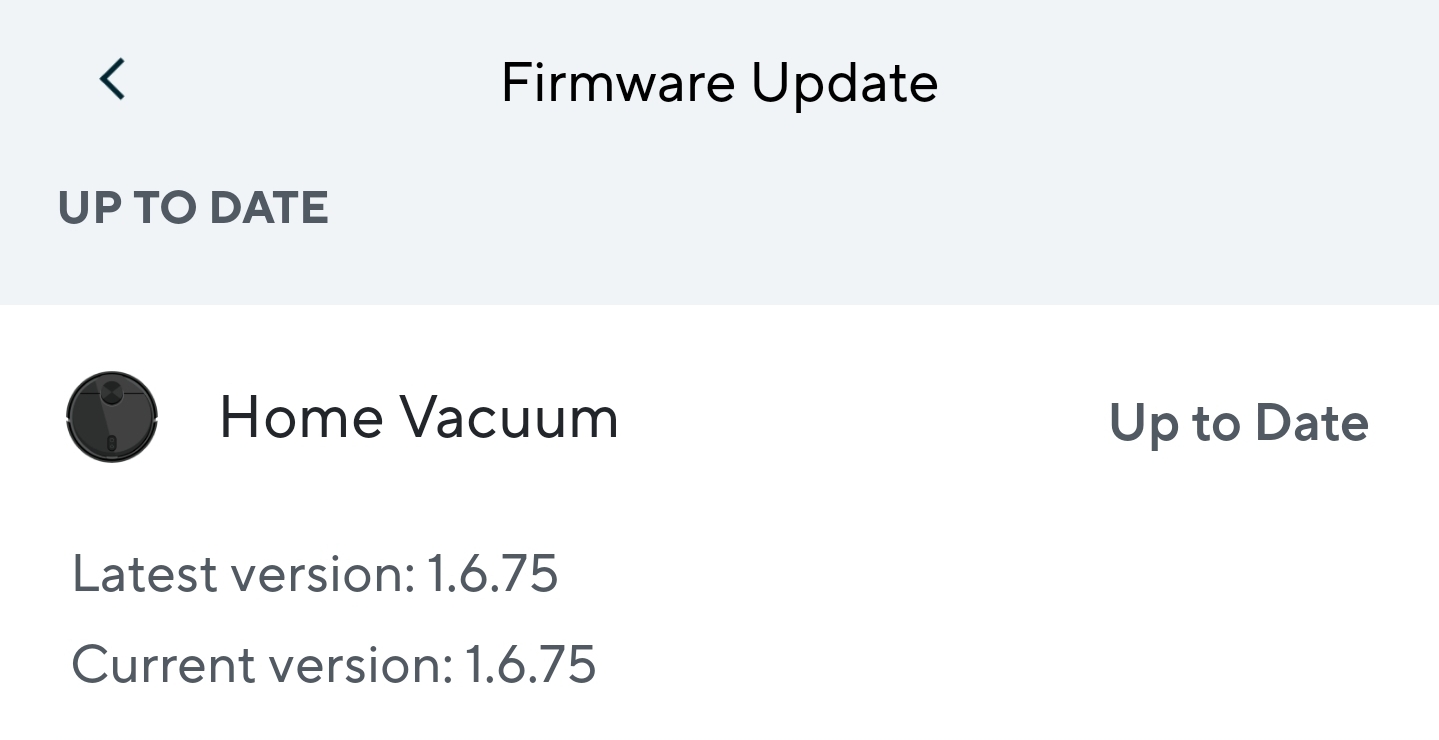Tap the Current version: 1.6.75 line

pos(333,664)
